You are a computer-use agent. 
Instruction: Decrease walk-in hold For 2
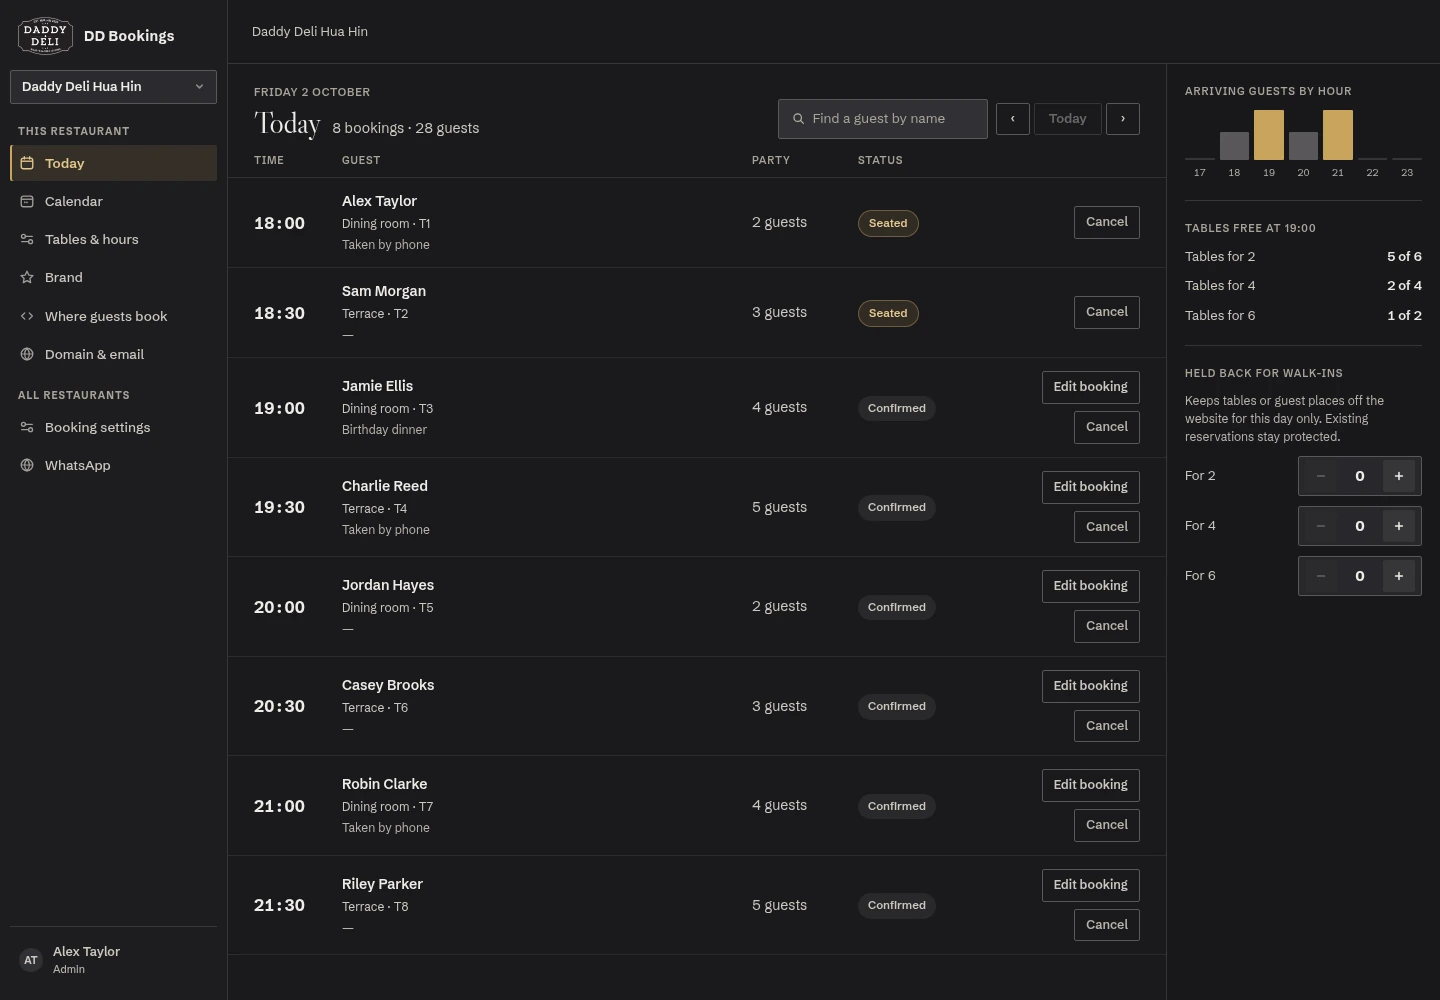click(1321, 476)
